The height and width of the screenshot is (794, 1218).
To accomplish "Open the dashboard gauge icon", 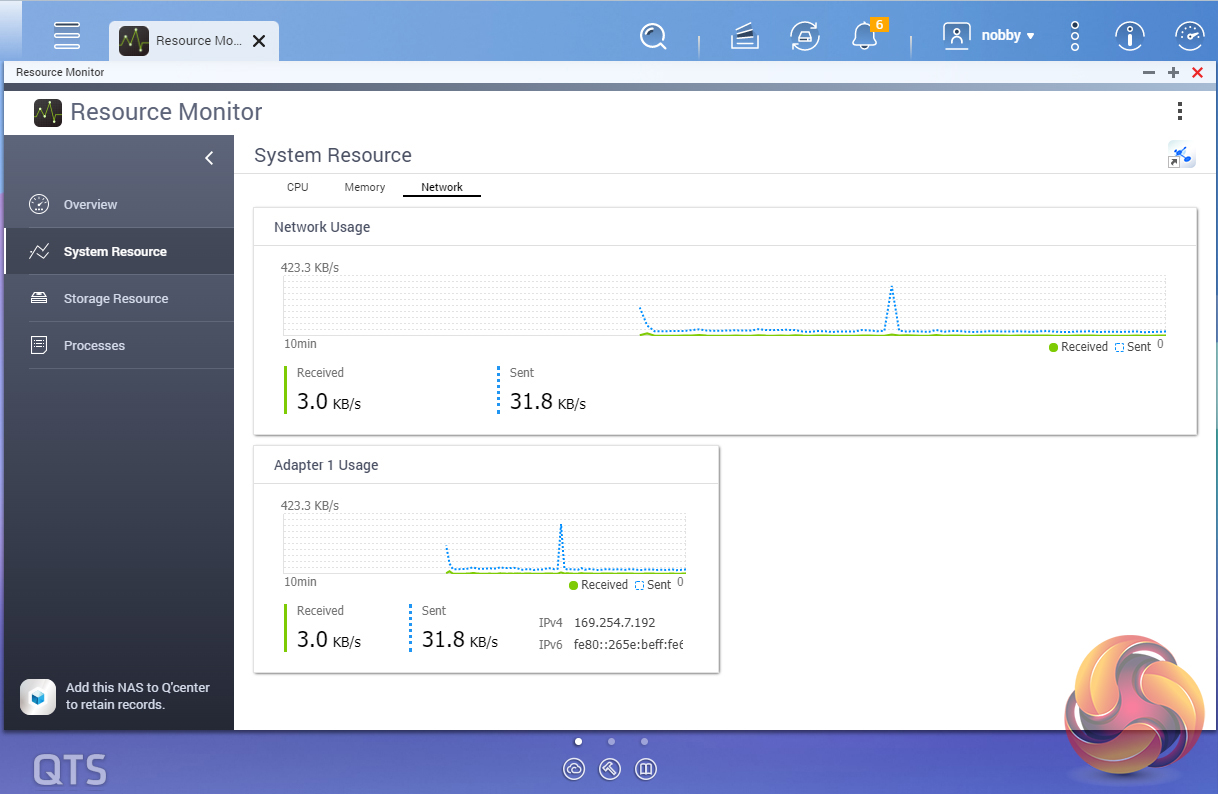I will 1189,37.
